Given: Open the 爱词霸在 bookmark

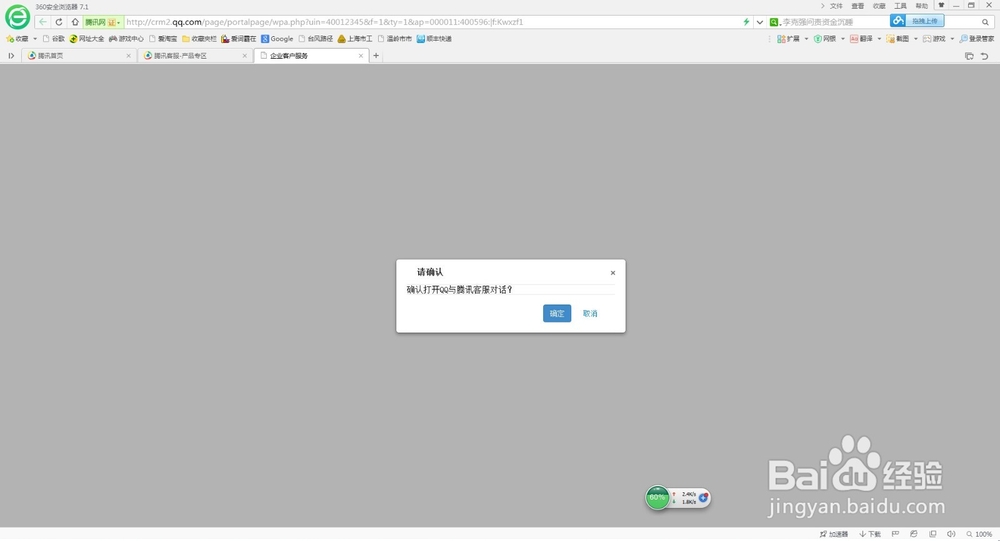Looking at the screenshot, I should tap(239, 39).
